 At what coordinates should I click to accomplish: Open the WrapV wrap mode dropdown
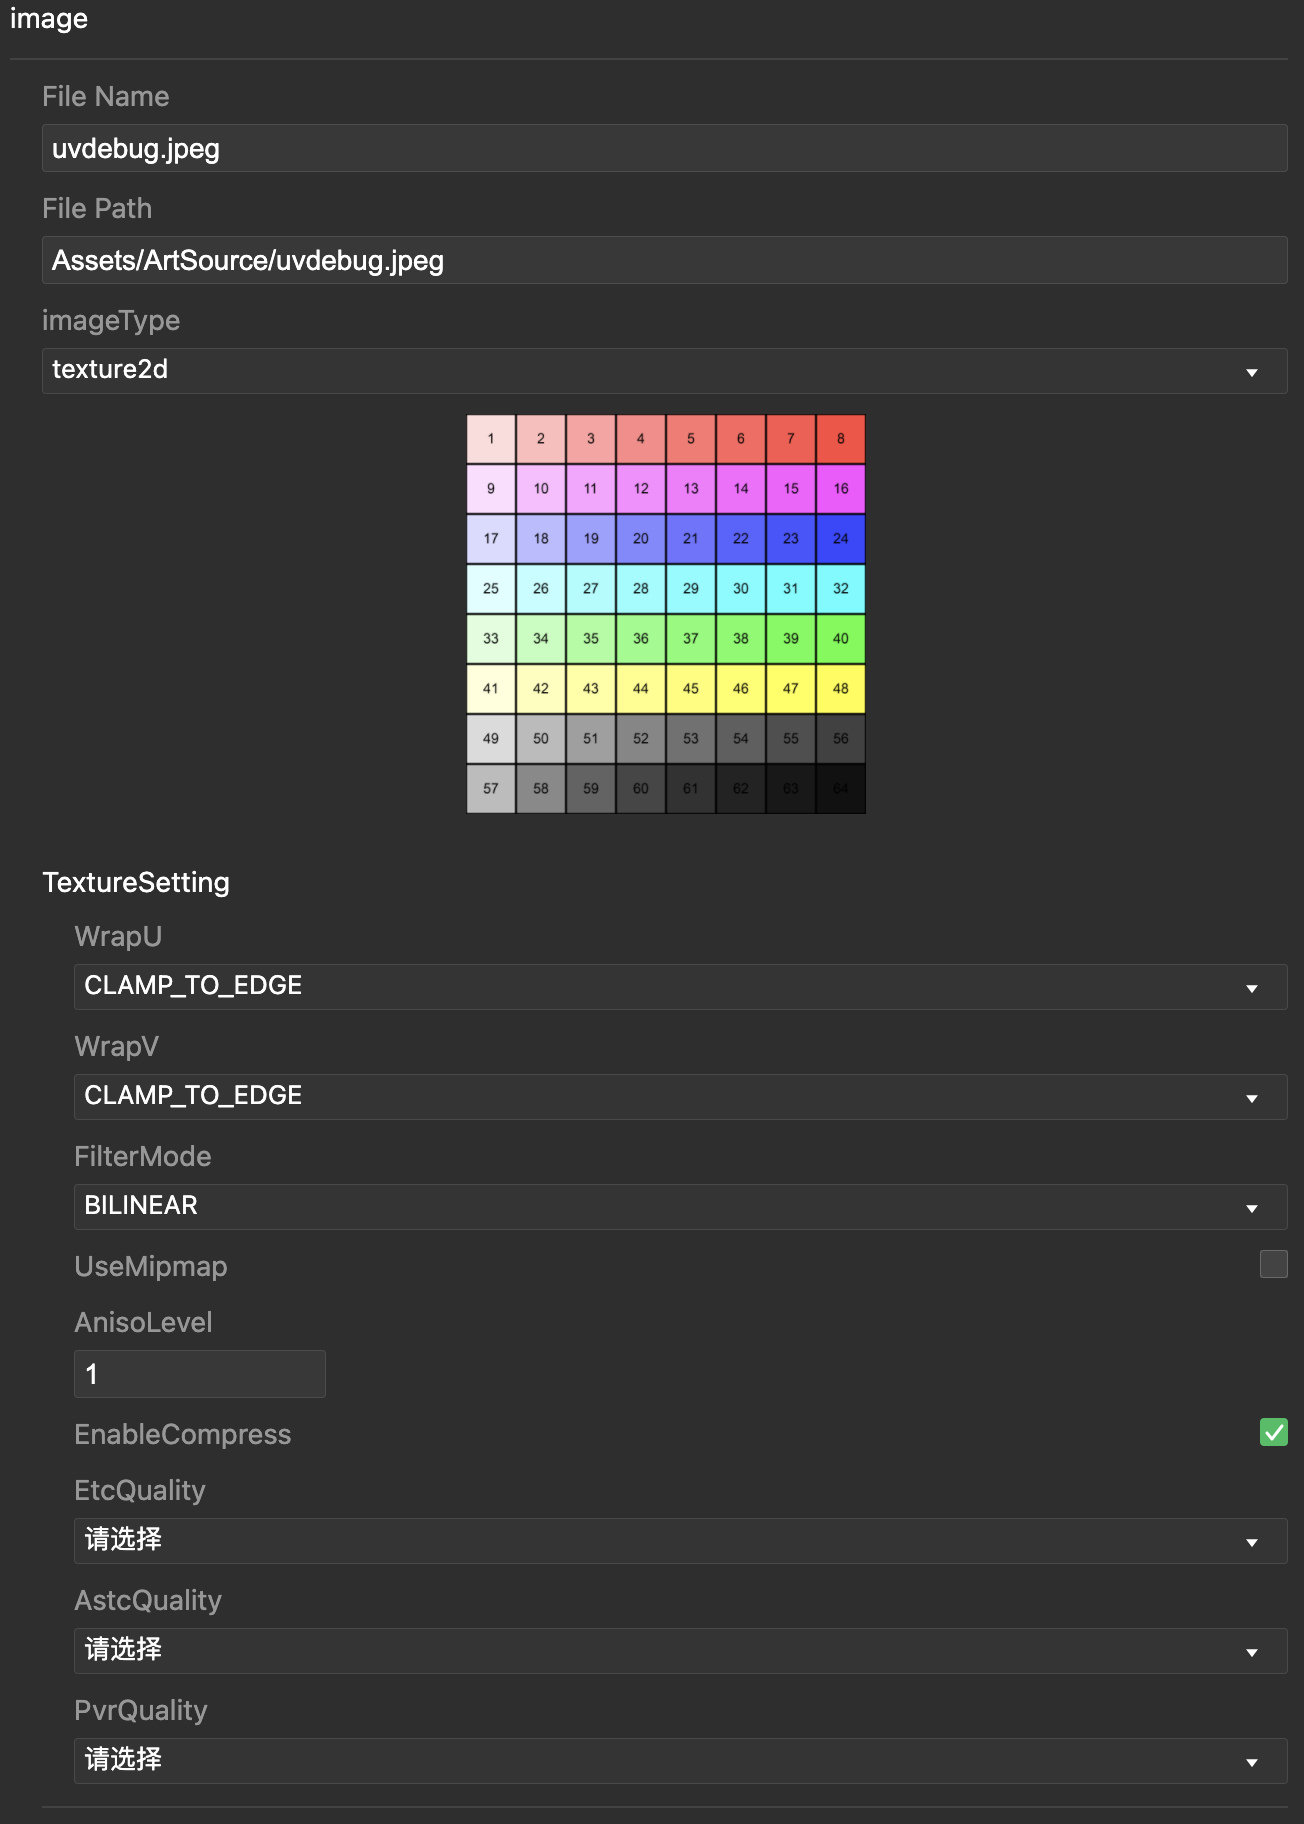click(x=680, y=1097)
